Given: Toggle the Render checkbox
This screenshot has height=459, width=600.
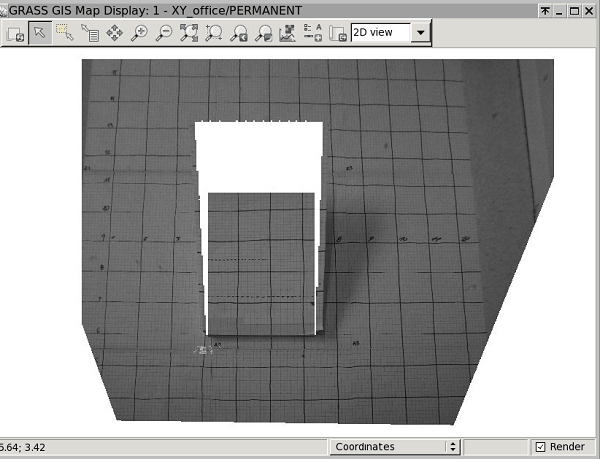Looking at the screenshot, I should point(541,447).
